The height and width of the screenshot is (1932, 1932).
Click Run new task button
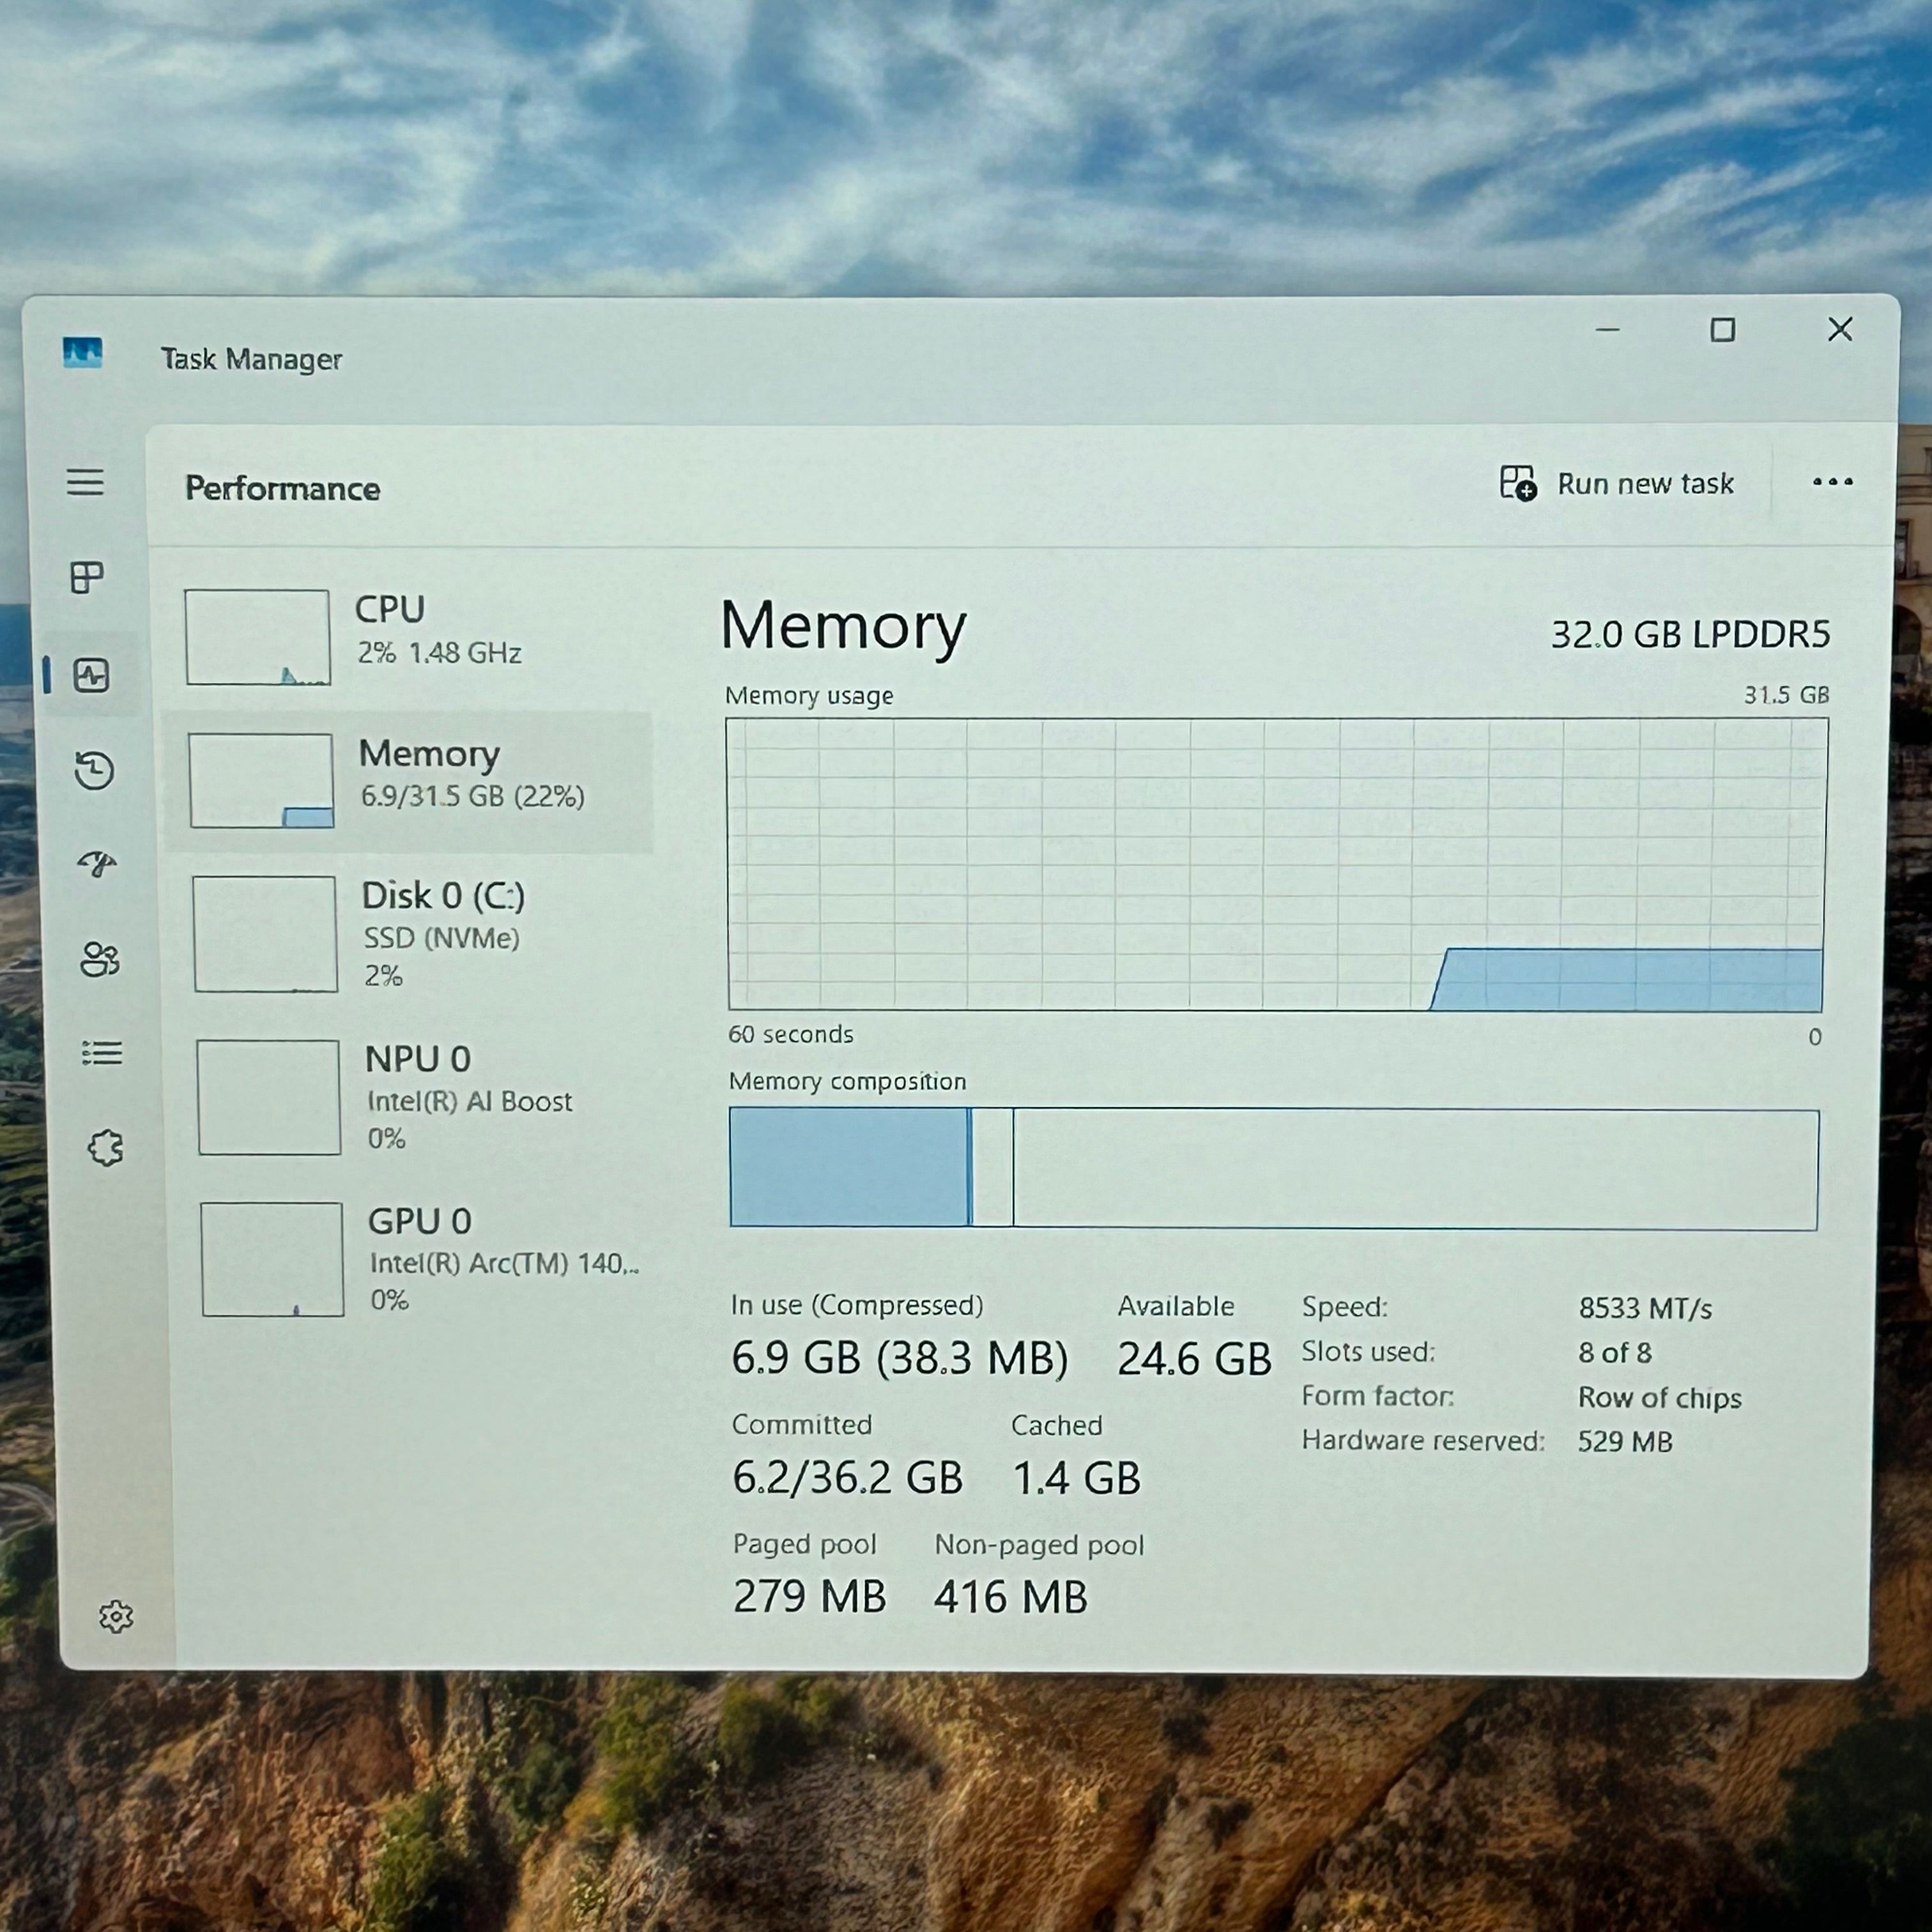coord(1617,484)
